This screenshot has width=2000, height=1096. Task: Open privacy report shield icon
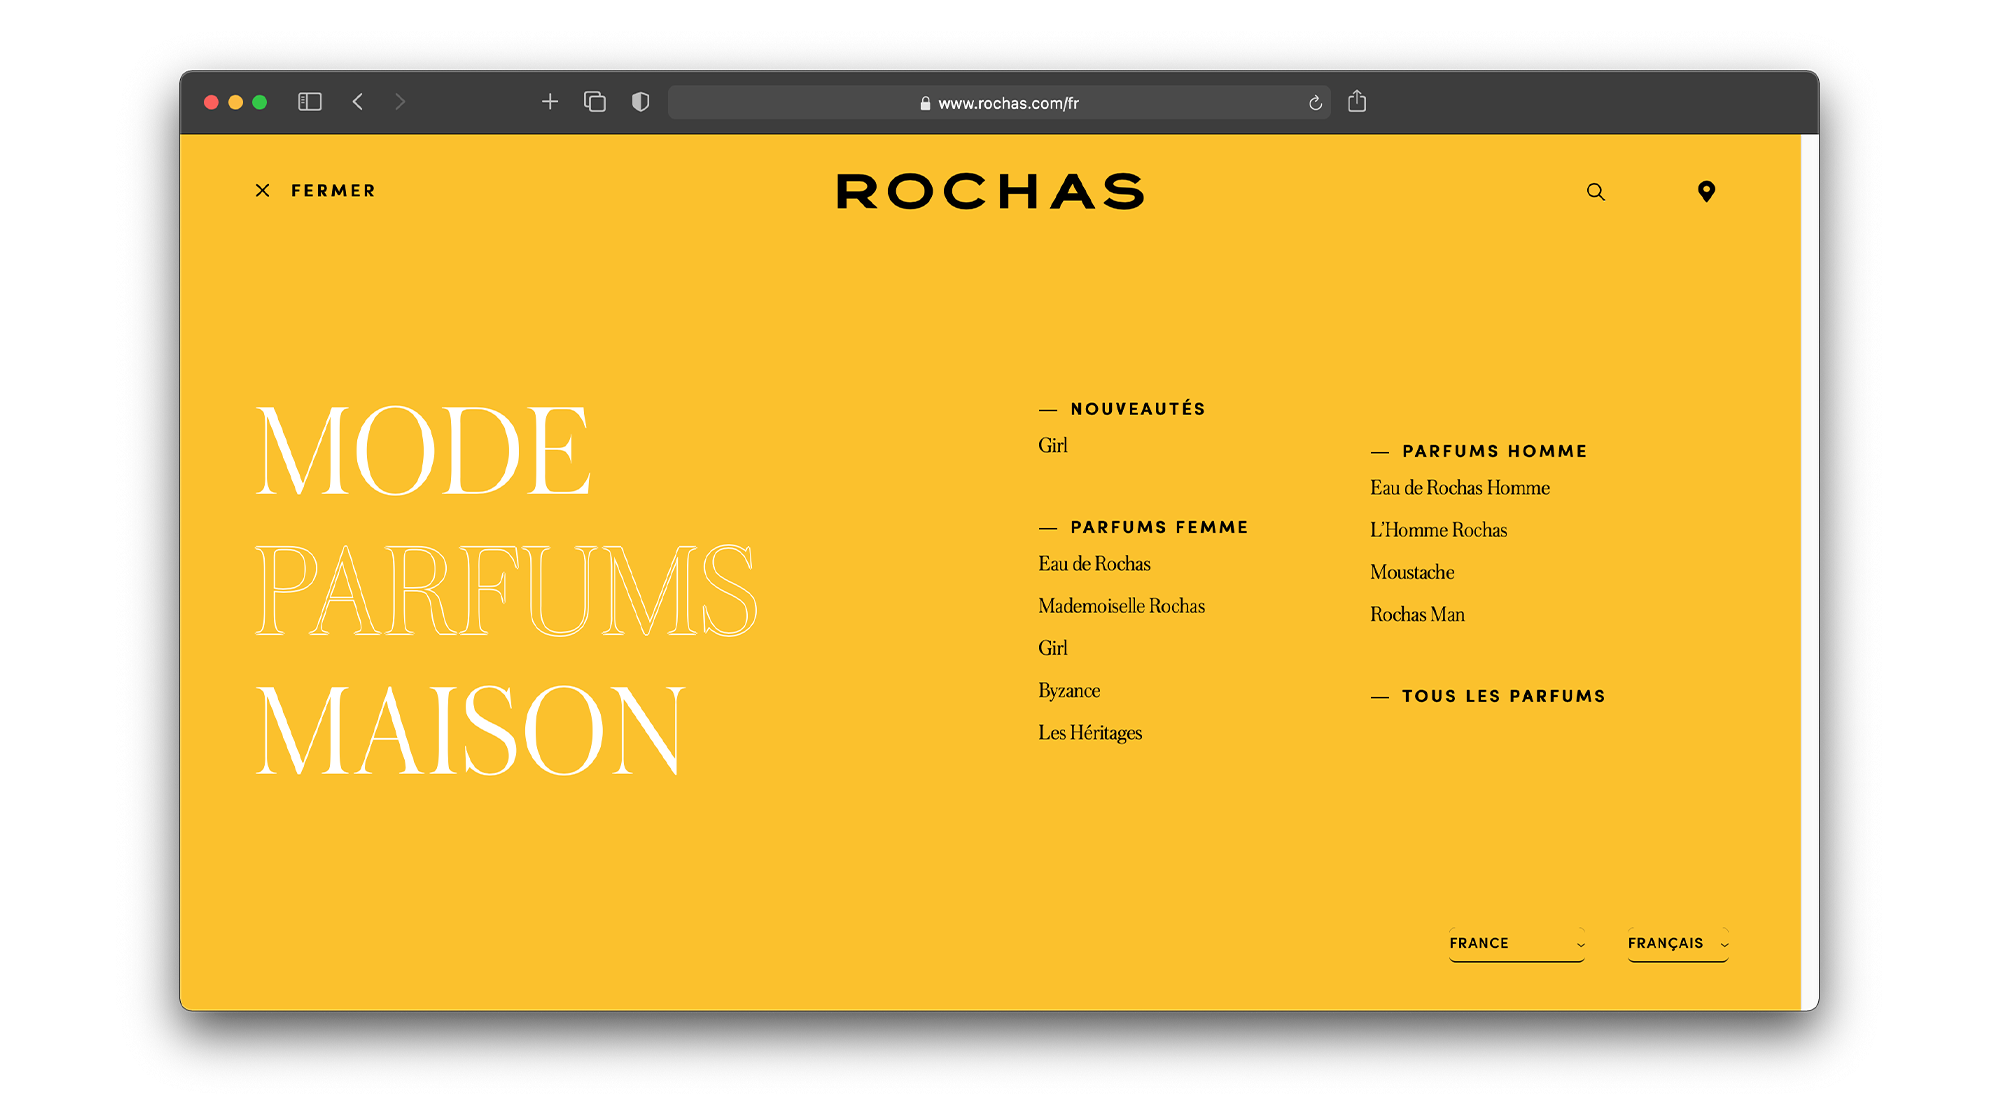(641, 102)
